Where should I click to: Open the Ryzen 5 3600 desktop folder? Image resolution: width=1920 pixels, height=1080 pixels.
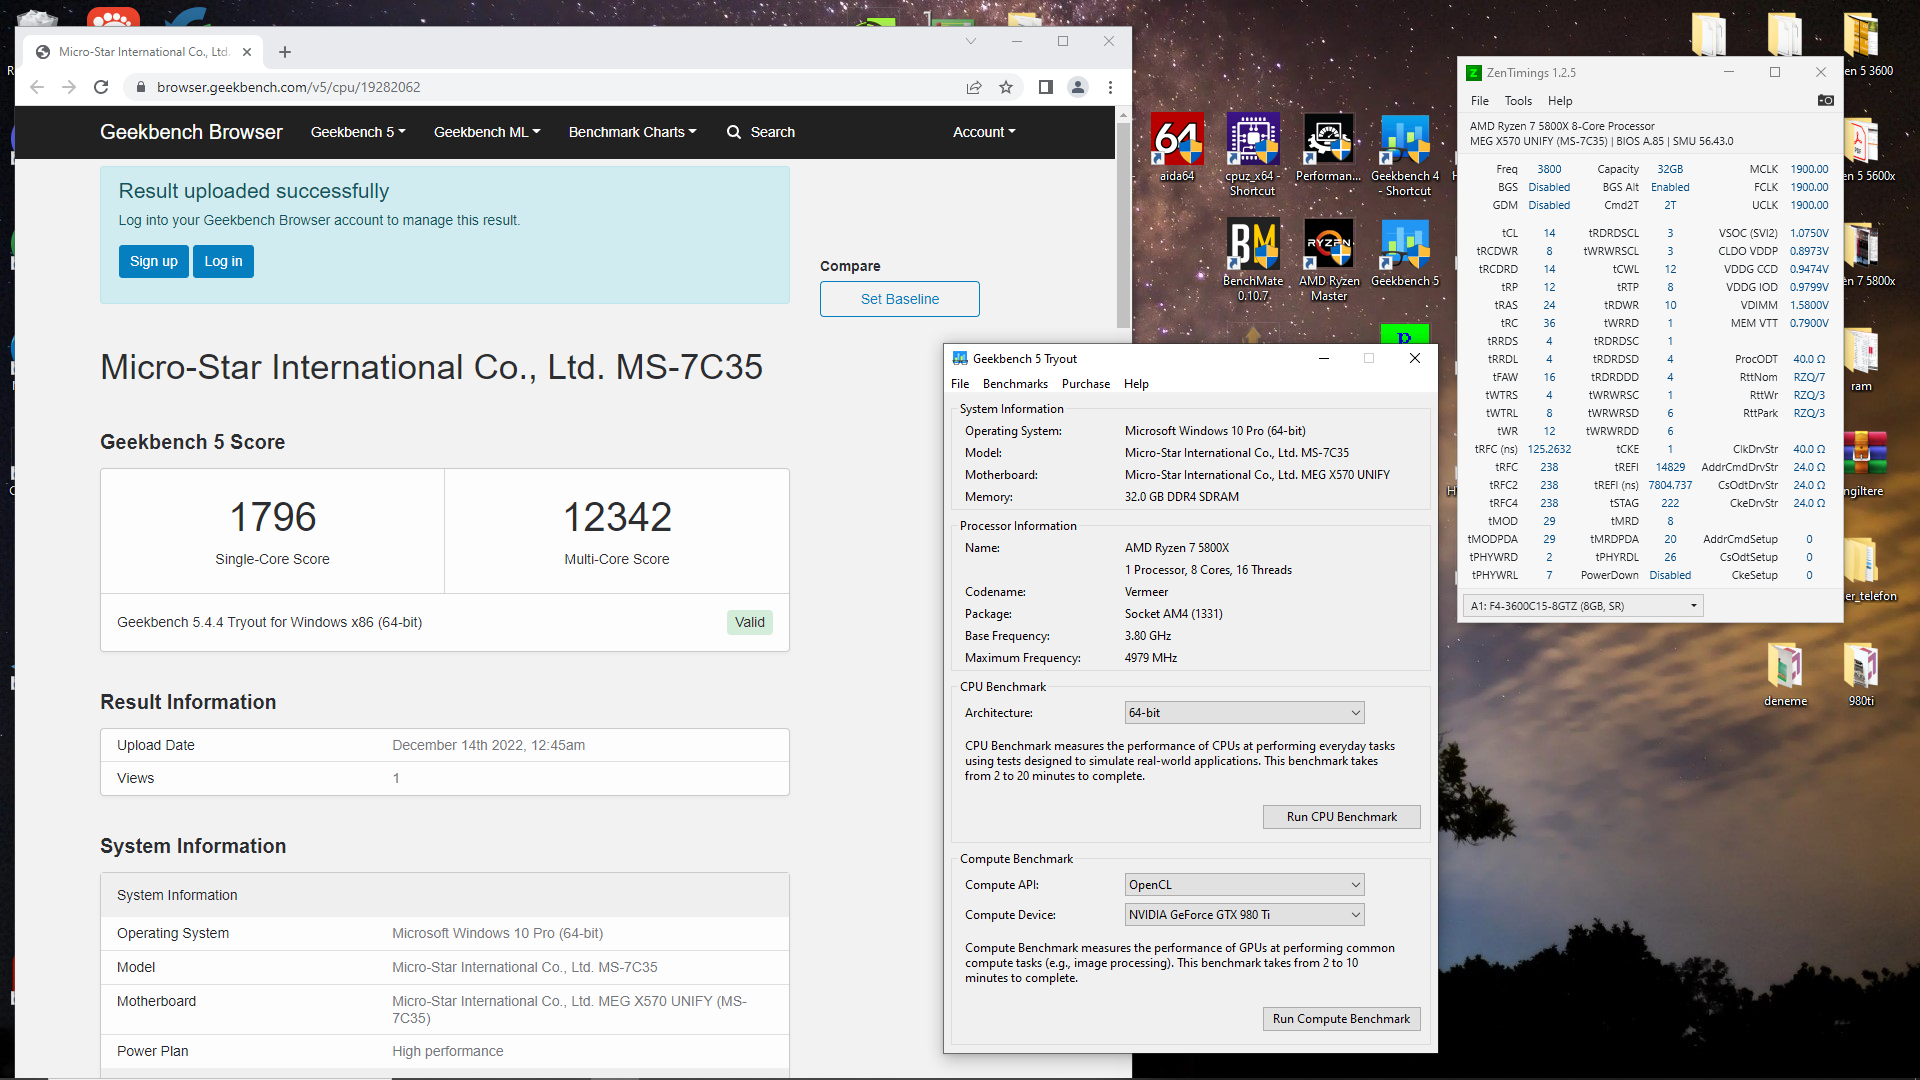coord(1866,43)
